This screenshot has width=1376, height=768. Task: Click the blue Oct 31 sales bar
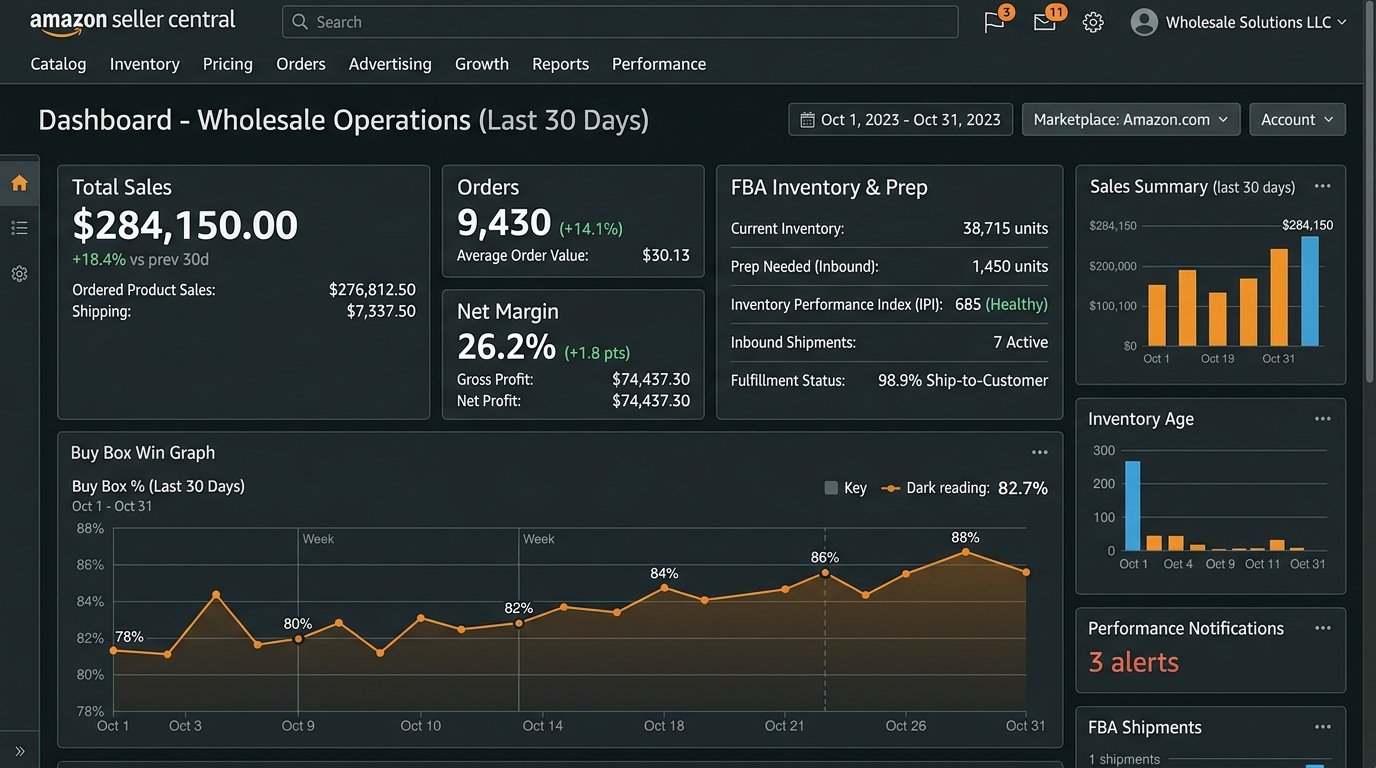click(x=1309, y=291)
